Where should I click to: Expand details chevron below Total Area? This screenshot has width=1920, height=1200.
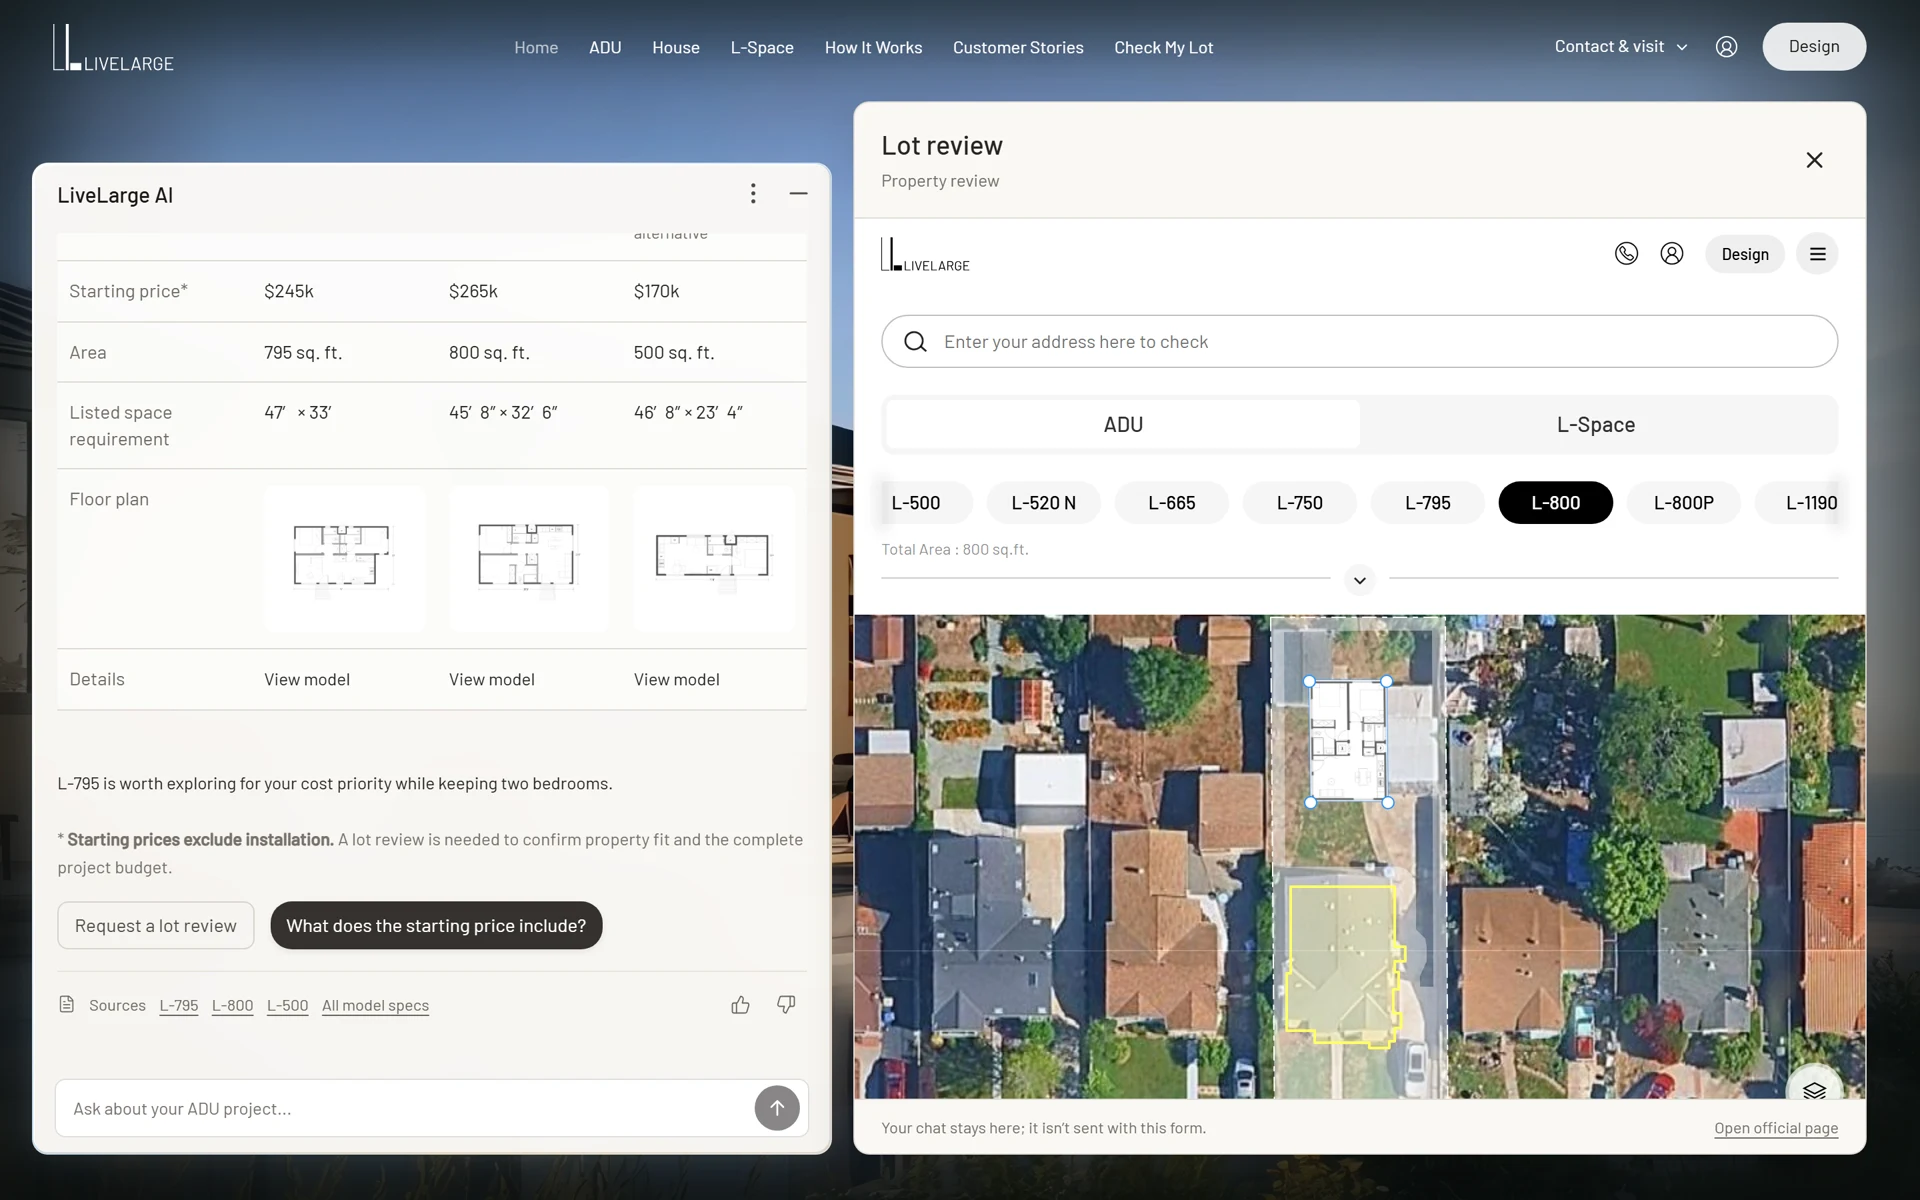1359,580
